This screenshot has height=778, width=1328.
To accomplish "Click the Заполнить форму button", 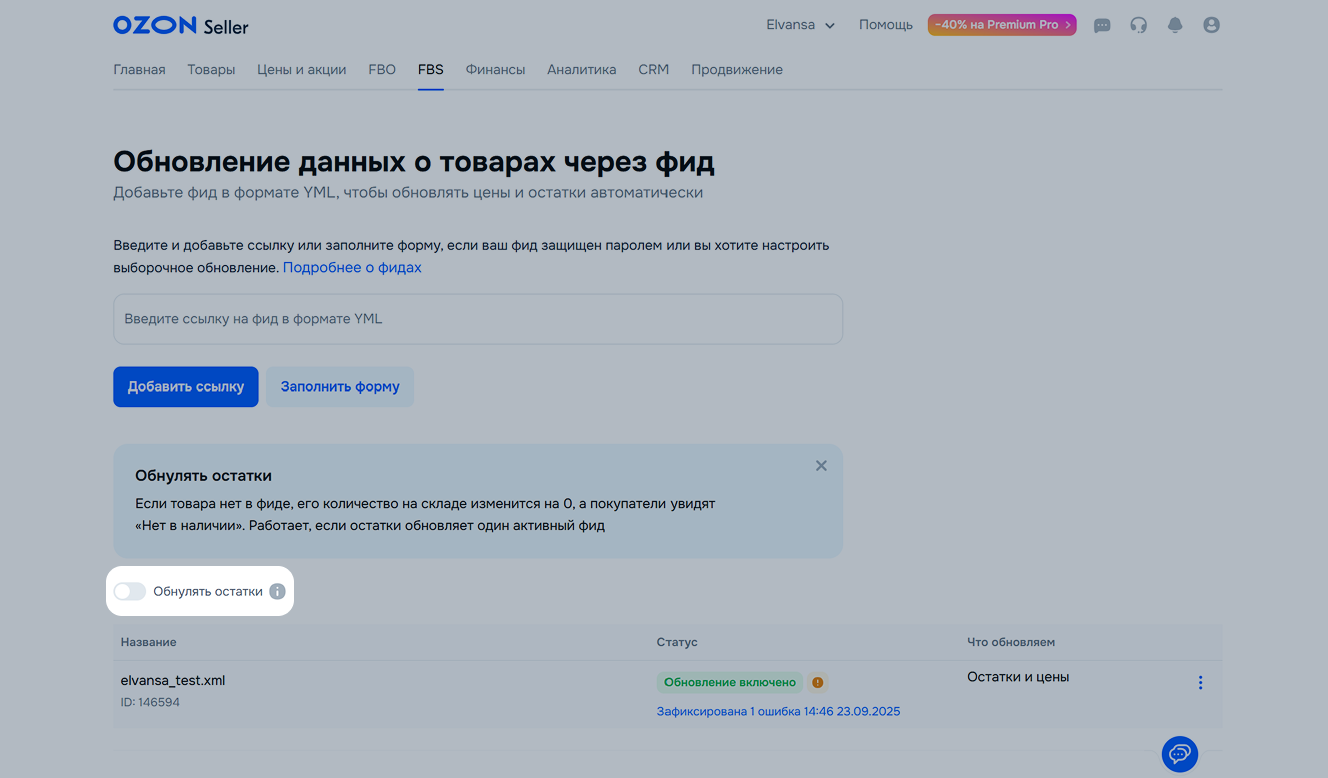I will [x=340, y=387].
